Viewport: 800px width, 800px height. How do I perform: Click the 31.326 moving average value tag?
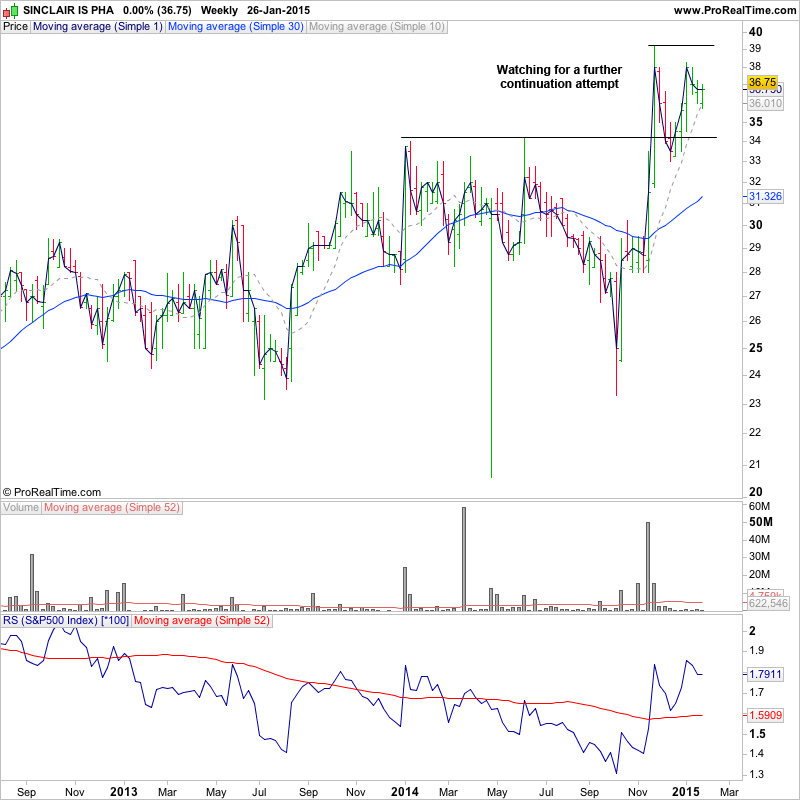765,196
